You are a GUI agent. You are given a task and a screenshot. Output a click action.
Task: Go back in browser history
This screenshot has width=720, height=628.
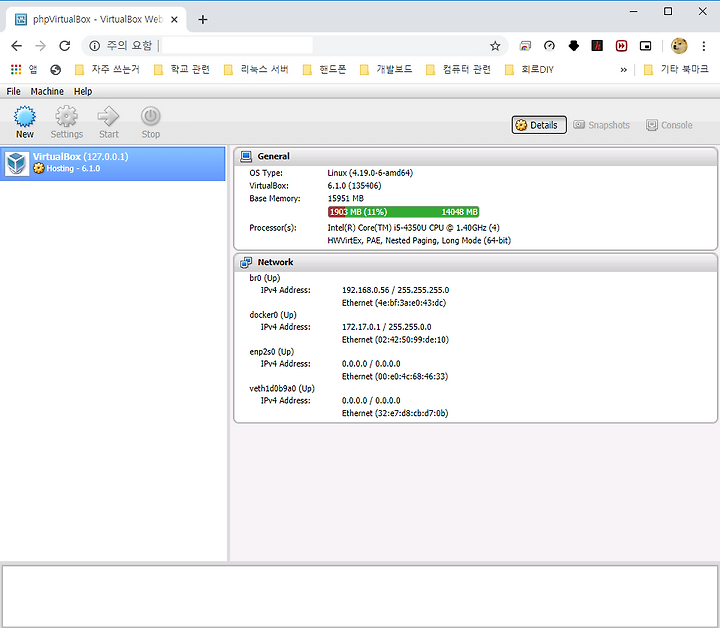pos(17,45)
